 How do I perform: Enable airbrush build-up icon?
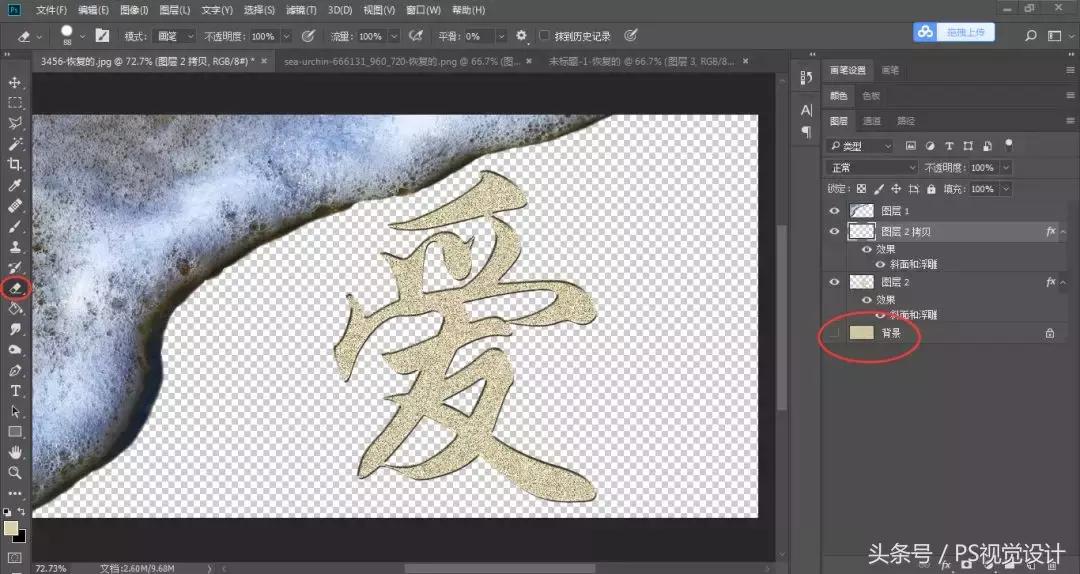[415, 36]
